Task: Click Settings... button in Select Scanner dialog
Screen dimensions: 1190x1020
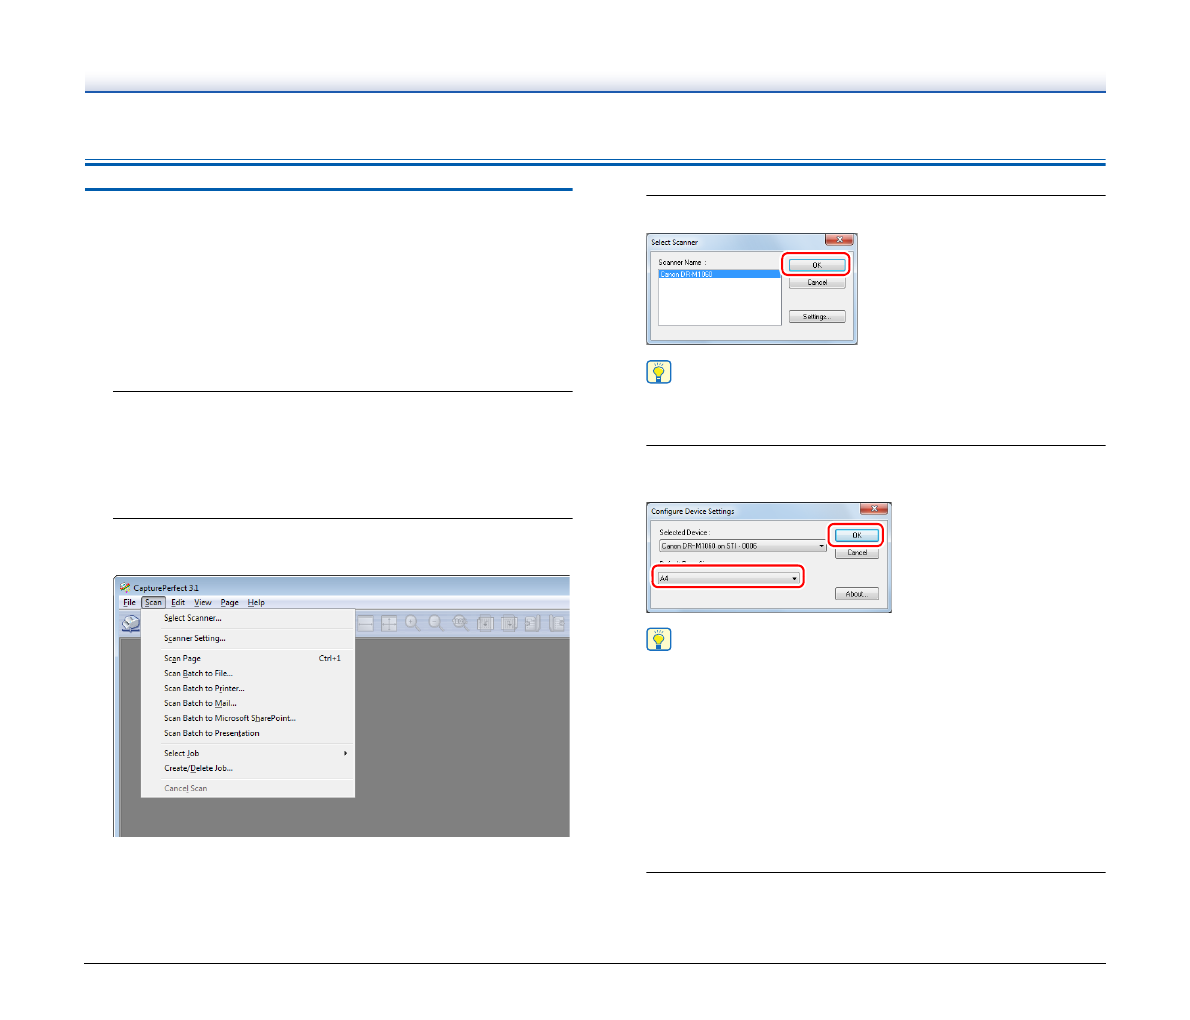Action: pyautogui.click(x=817, y=317)
